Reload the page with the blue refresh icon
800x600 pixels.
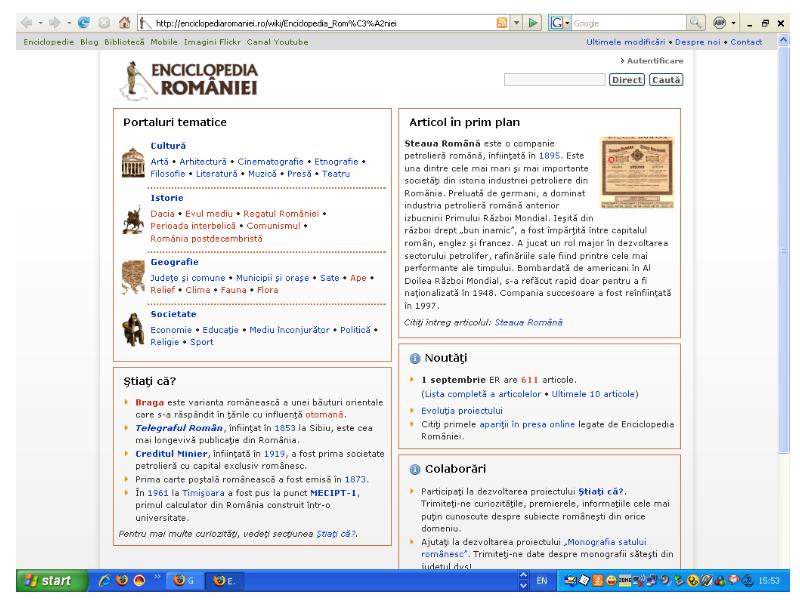(84, 23)
